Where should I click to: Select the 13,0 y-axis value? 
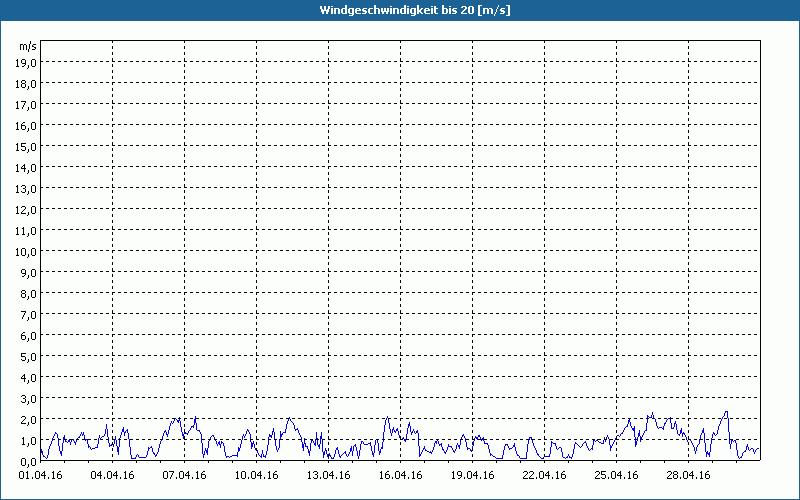tap(26, 189)
